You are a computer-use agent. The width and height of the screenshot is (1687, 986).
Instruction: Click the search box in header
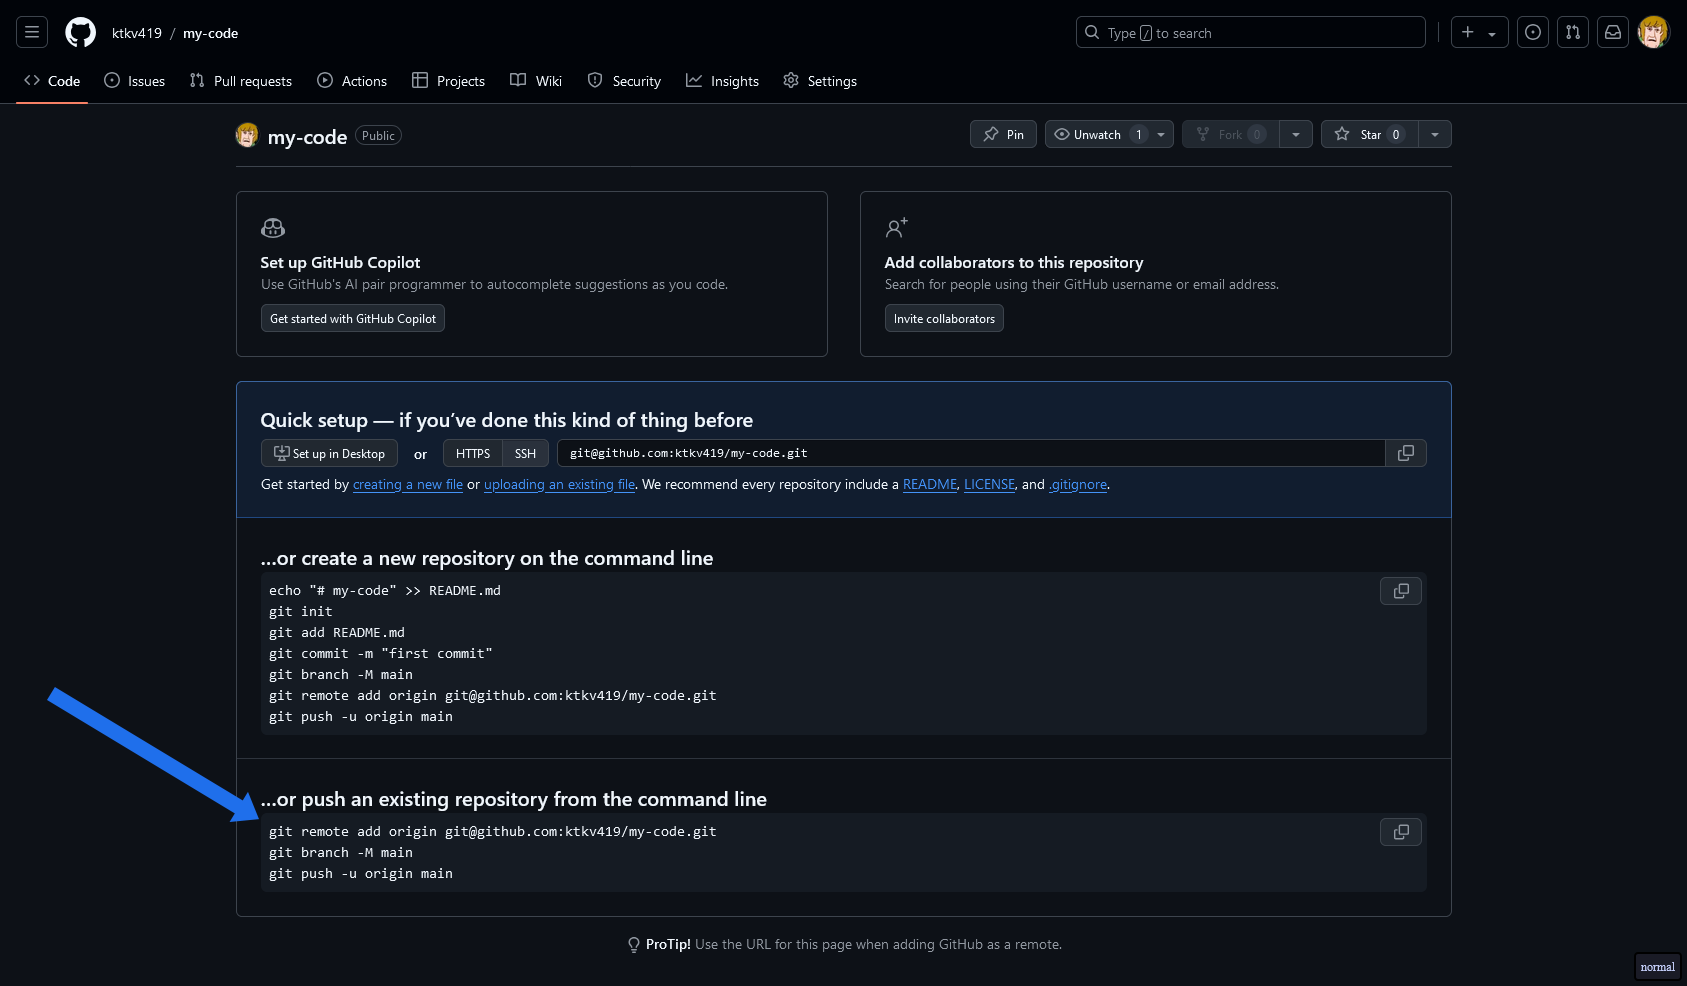pos(1250,33)
